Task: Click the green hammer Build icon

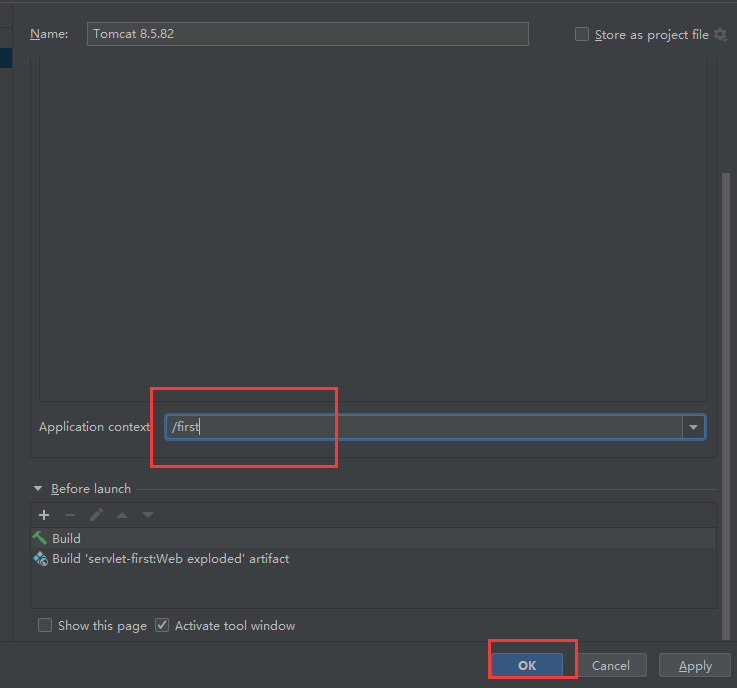Action: point(40,538)
